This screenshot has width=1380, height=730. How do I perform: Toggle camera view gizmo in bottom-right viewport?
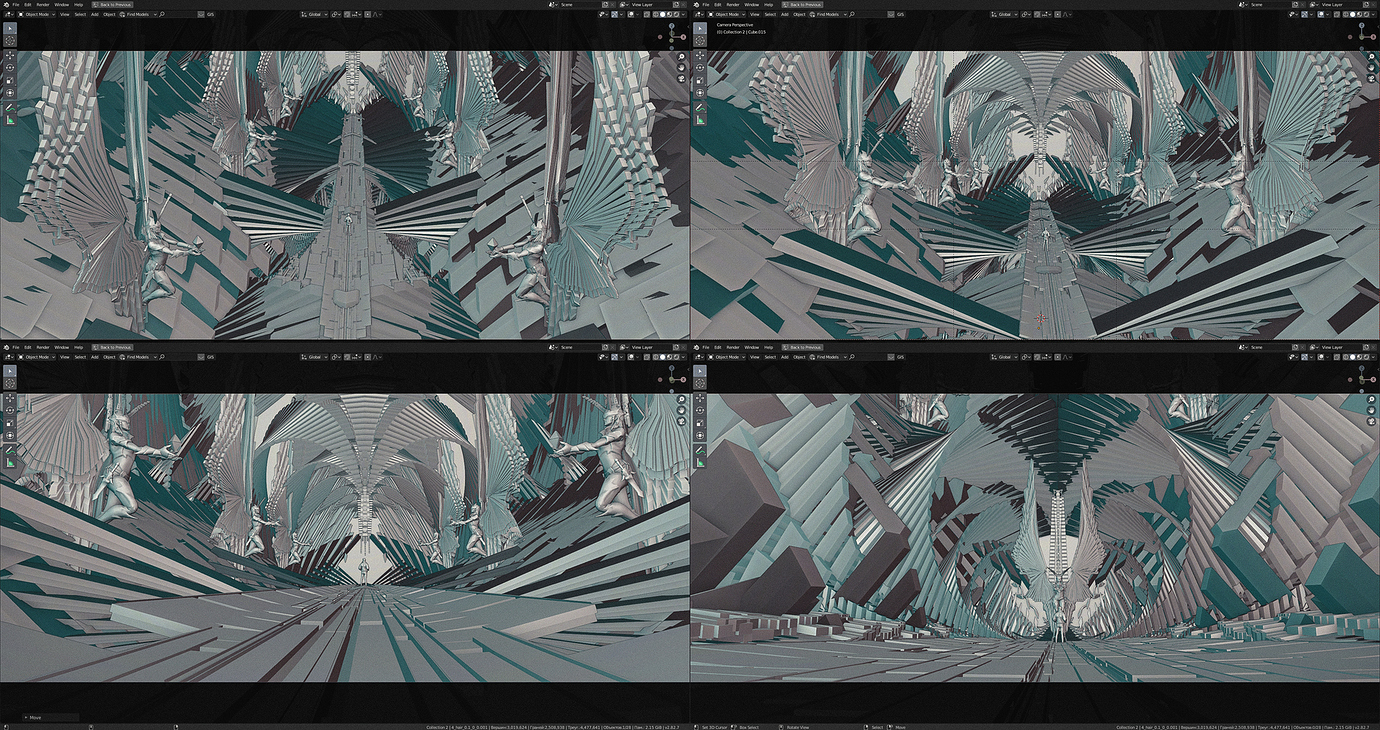1372,422
